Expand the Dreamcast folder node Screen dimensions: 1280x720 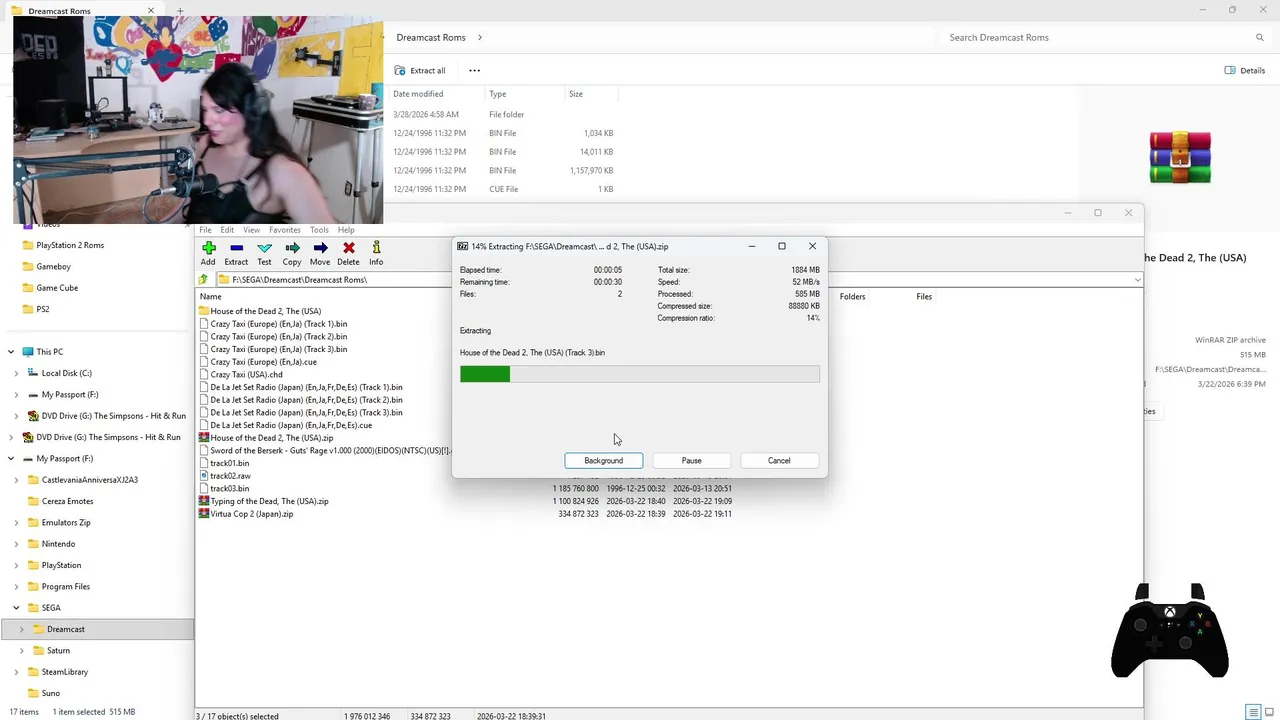[x=21, y=629]
